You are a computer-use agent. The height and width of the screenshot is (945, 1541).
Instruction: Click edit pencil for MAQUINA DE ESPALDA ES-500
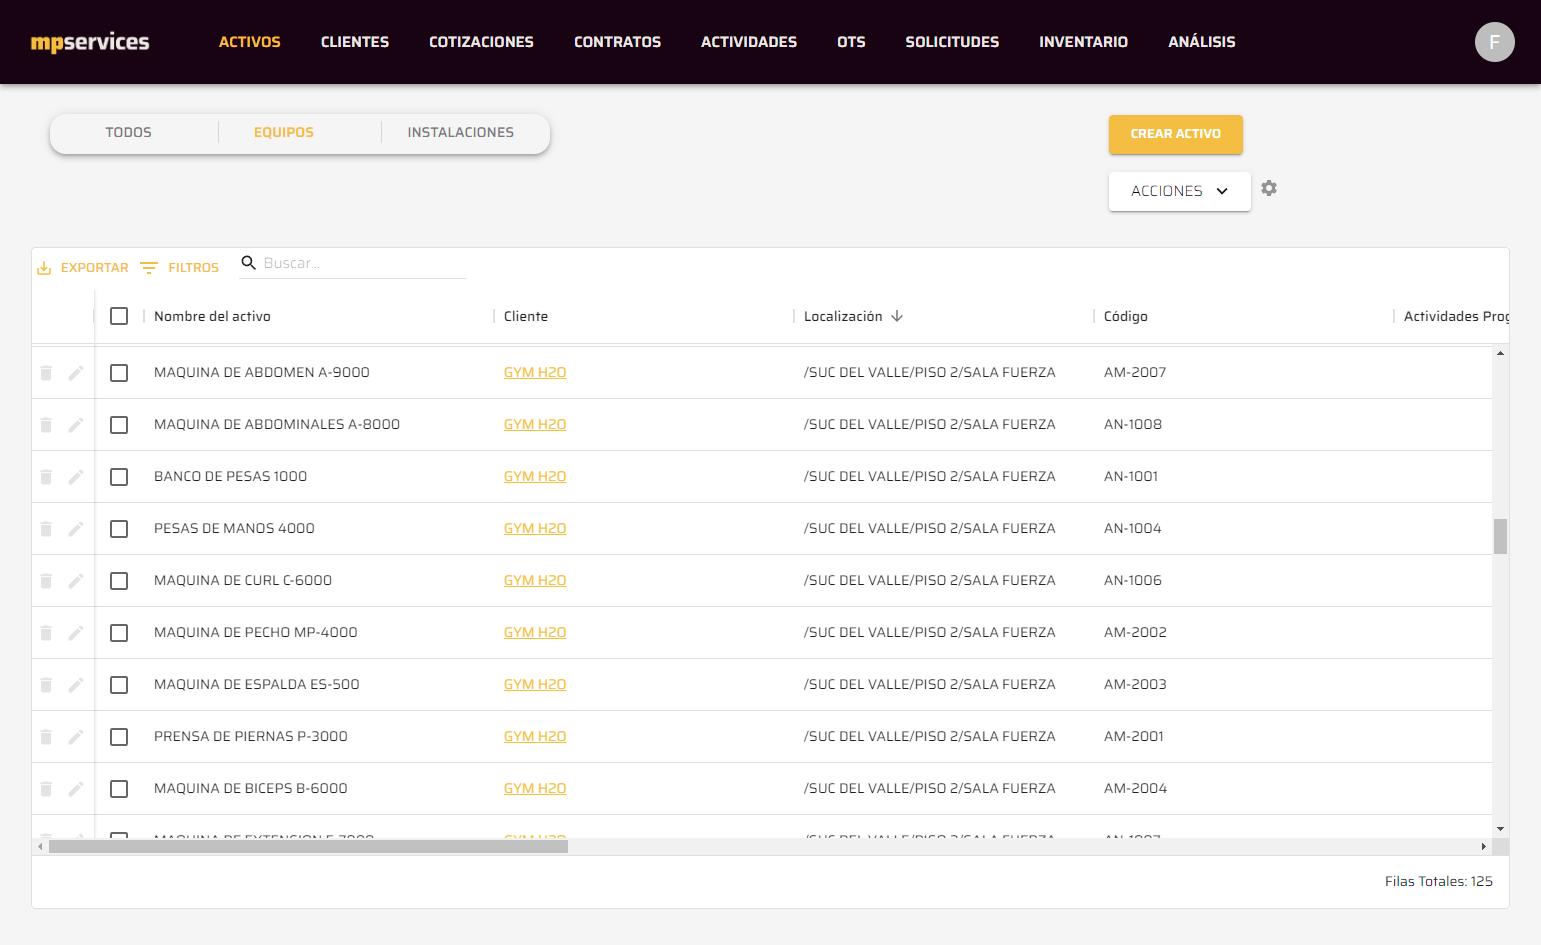tap(76, 685)
